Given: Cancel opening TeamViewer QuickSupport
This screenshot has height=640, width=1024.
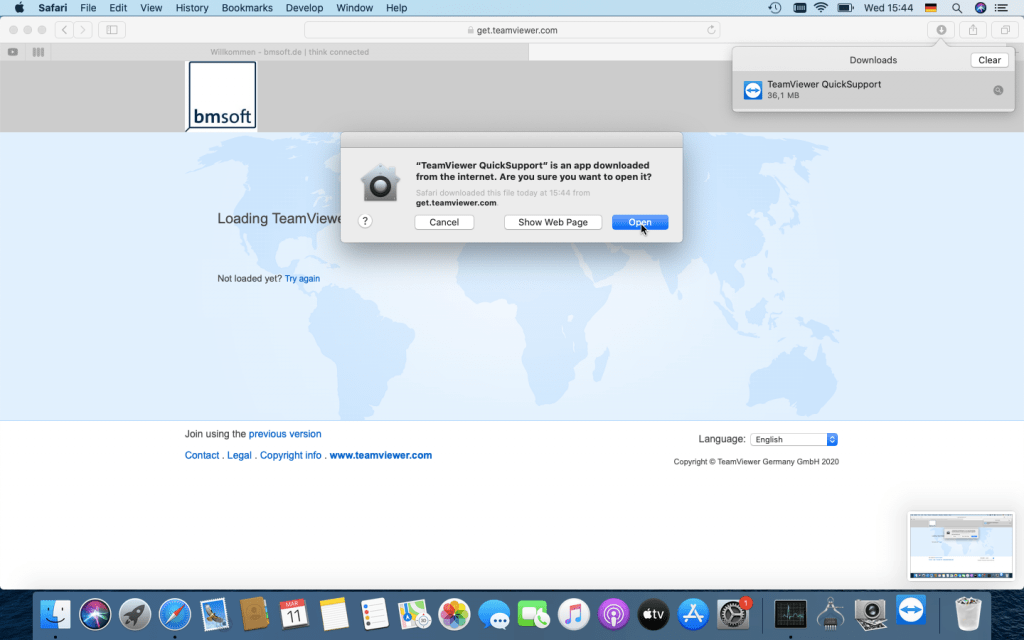Looking at the screenshot, I should pos(444,222).
